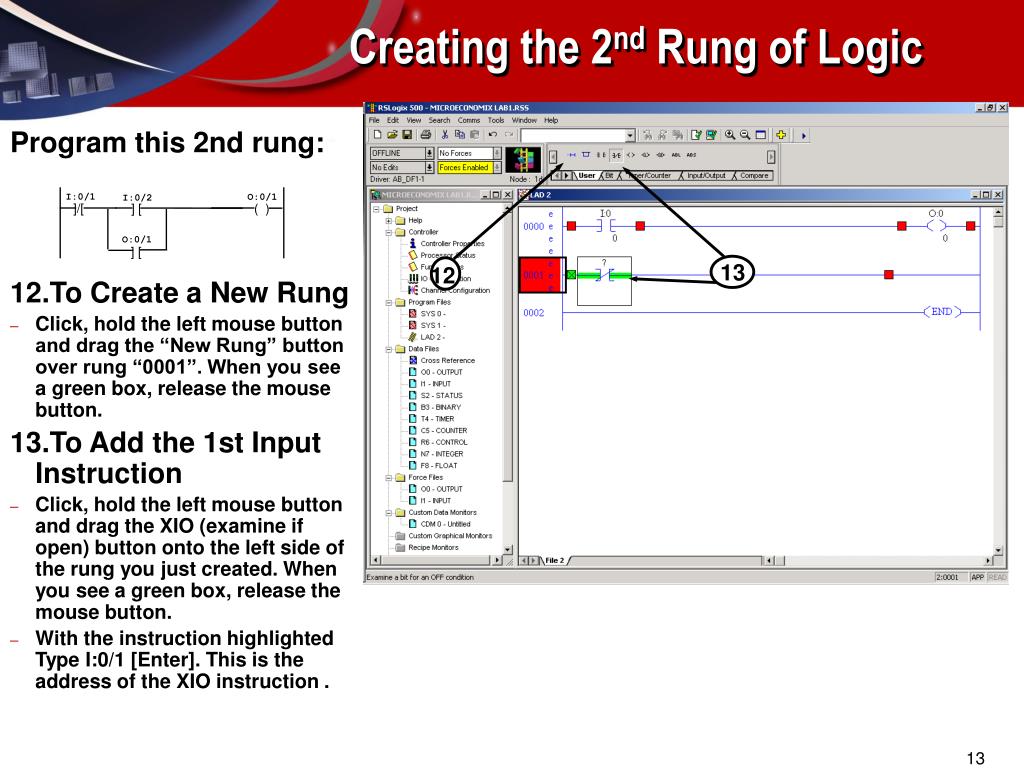
Task: Click the New file toolbar icon
Action: click(377, 135)
